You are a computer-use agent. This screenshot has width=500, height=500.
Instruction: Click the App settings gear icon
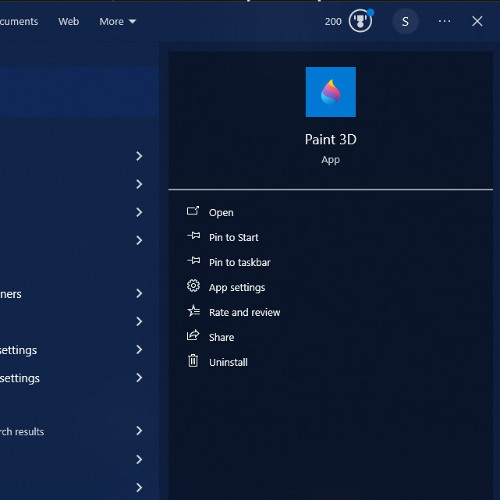point(193,286)
